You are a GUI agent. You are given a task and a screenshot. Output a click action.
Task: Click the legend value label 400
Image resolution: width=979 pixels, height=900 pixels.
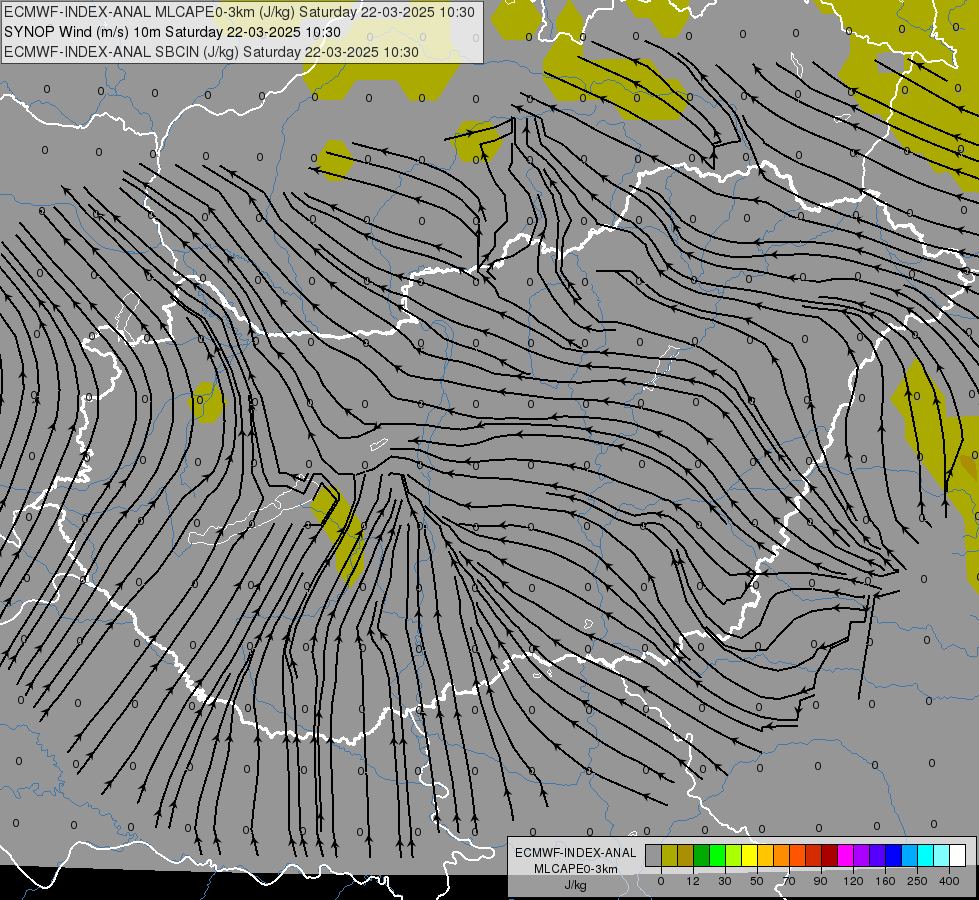tap(949, 881)
